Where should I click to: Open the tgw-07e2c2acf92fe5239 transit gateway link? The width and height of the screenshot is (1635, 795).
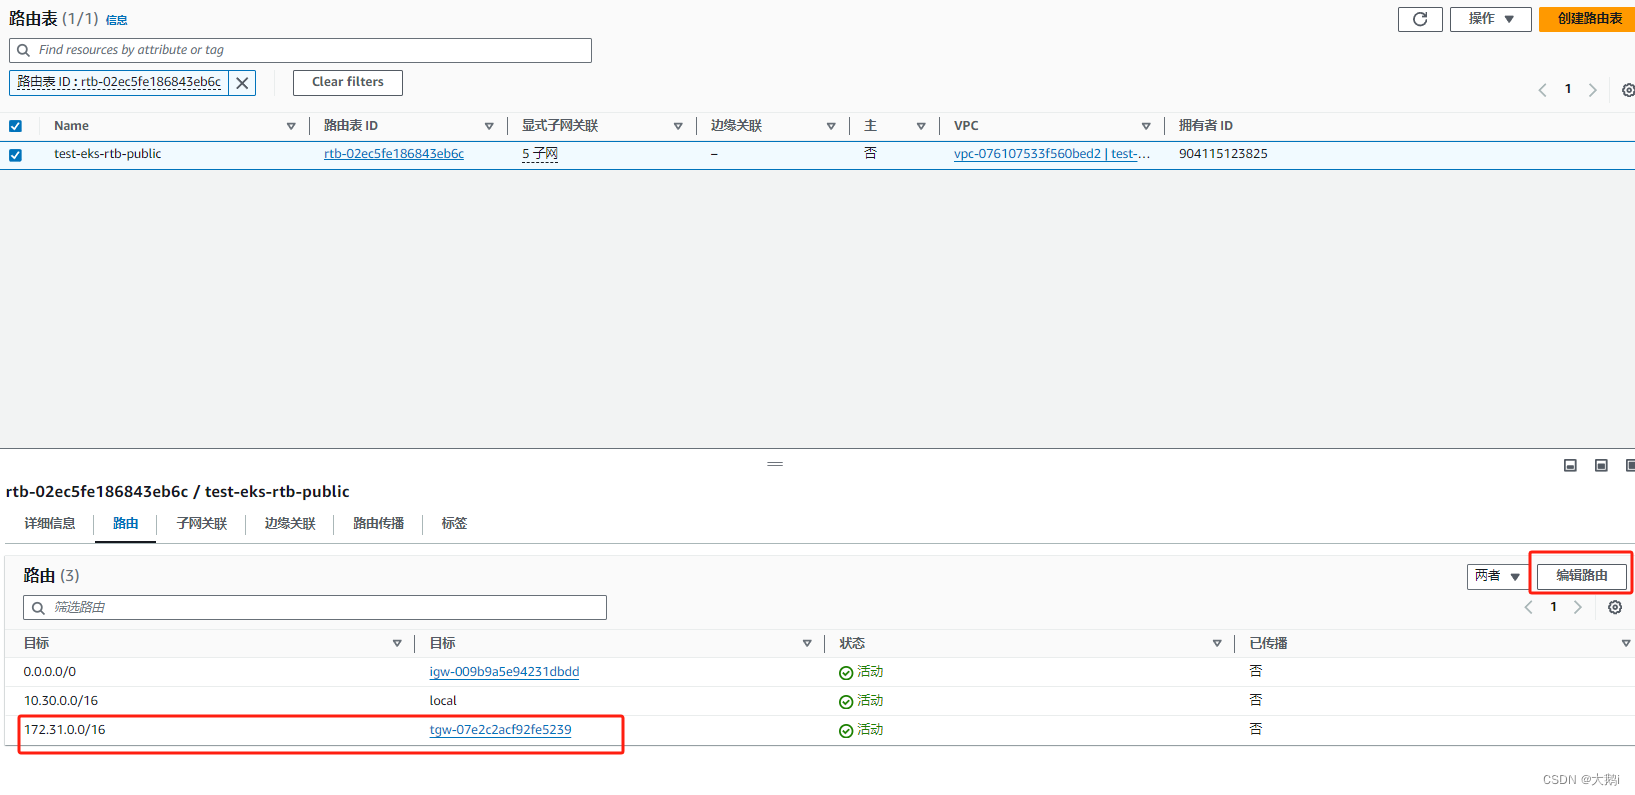coord(500,730)
